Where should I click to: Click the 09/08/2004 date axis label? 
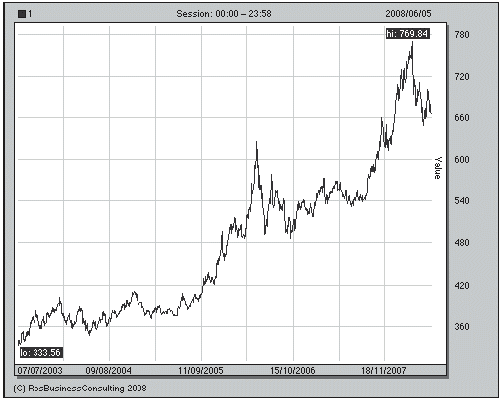click(x=109, y=371)
